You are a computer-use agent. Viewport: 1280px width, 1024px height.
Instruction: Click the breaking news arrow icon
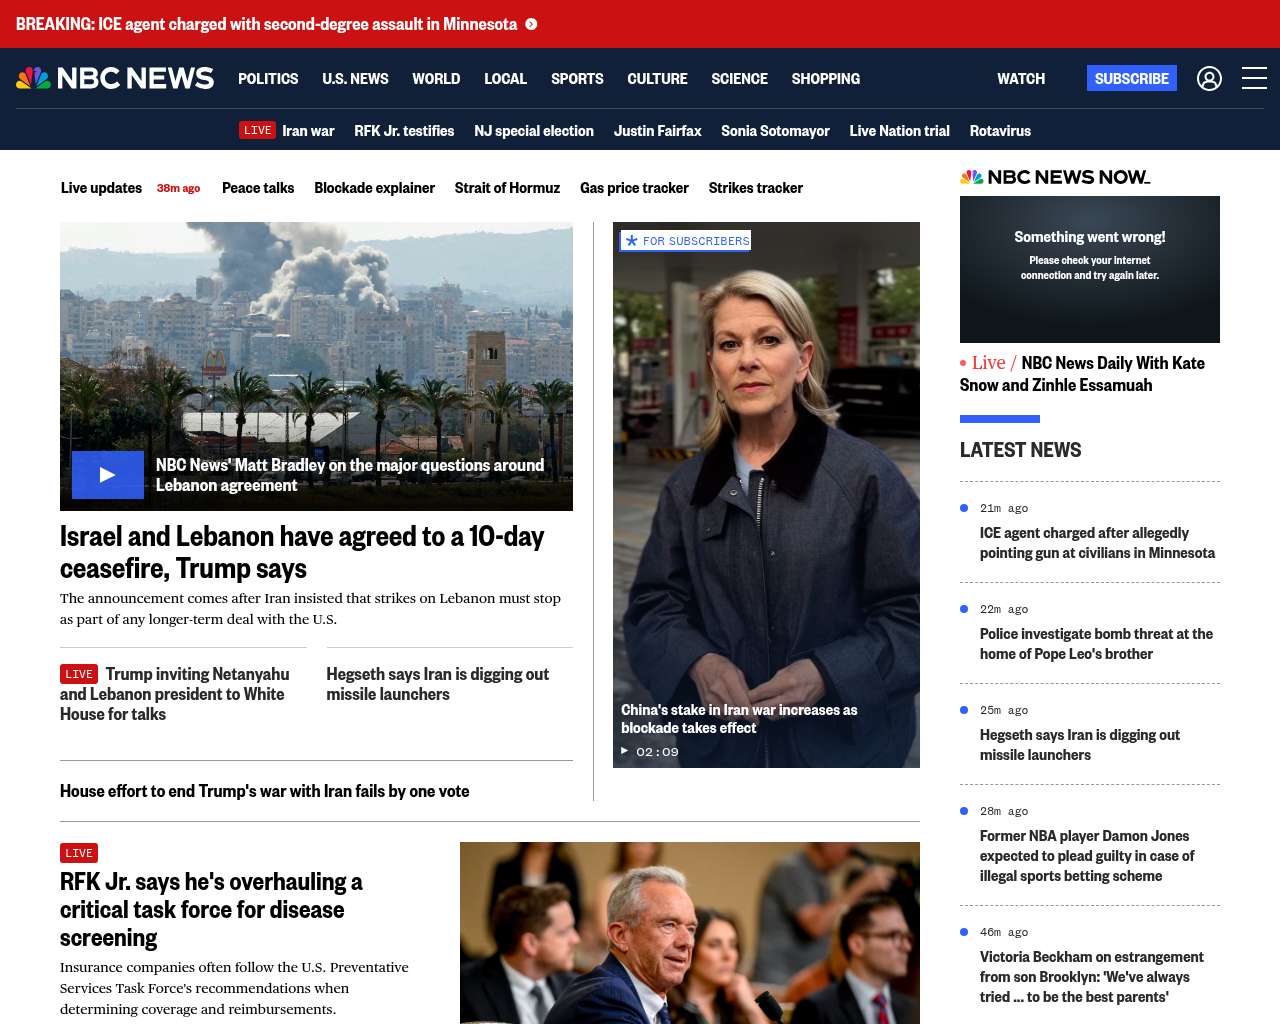[531, 24]
